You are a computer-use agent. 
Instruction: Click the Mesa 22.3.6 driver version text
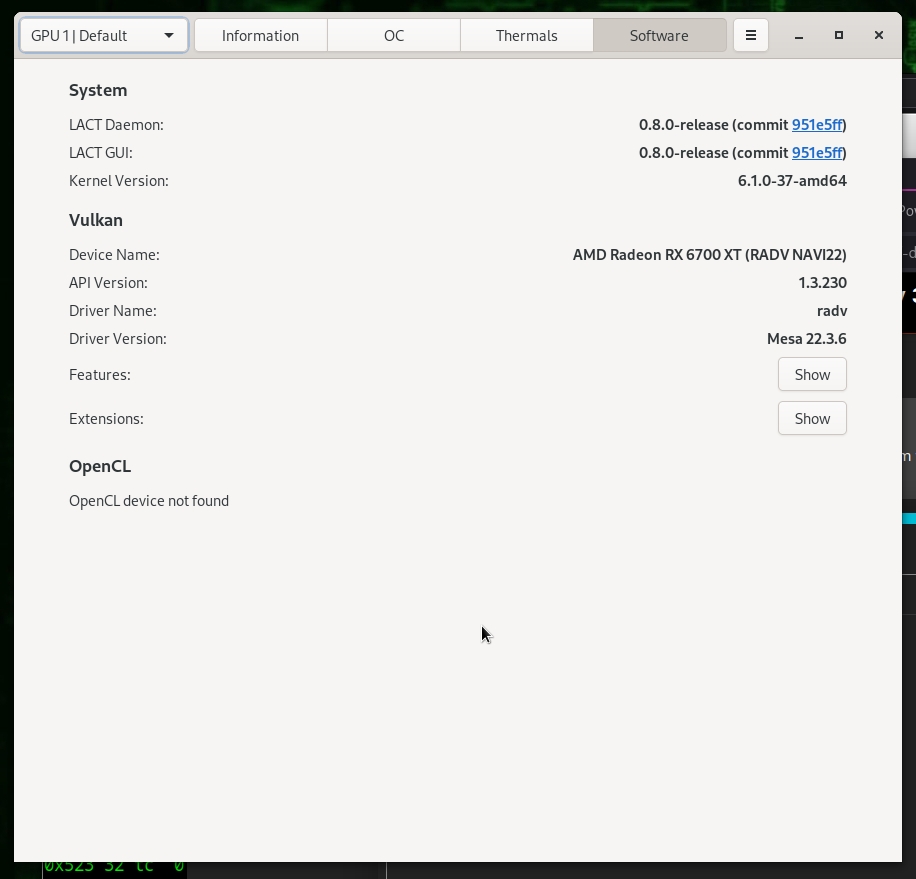(806, 339)
